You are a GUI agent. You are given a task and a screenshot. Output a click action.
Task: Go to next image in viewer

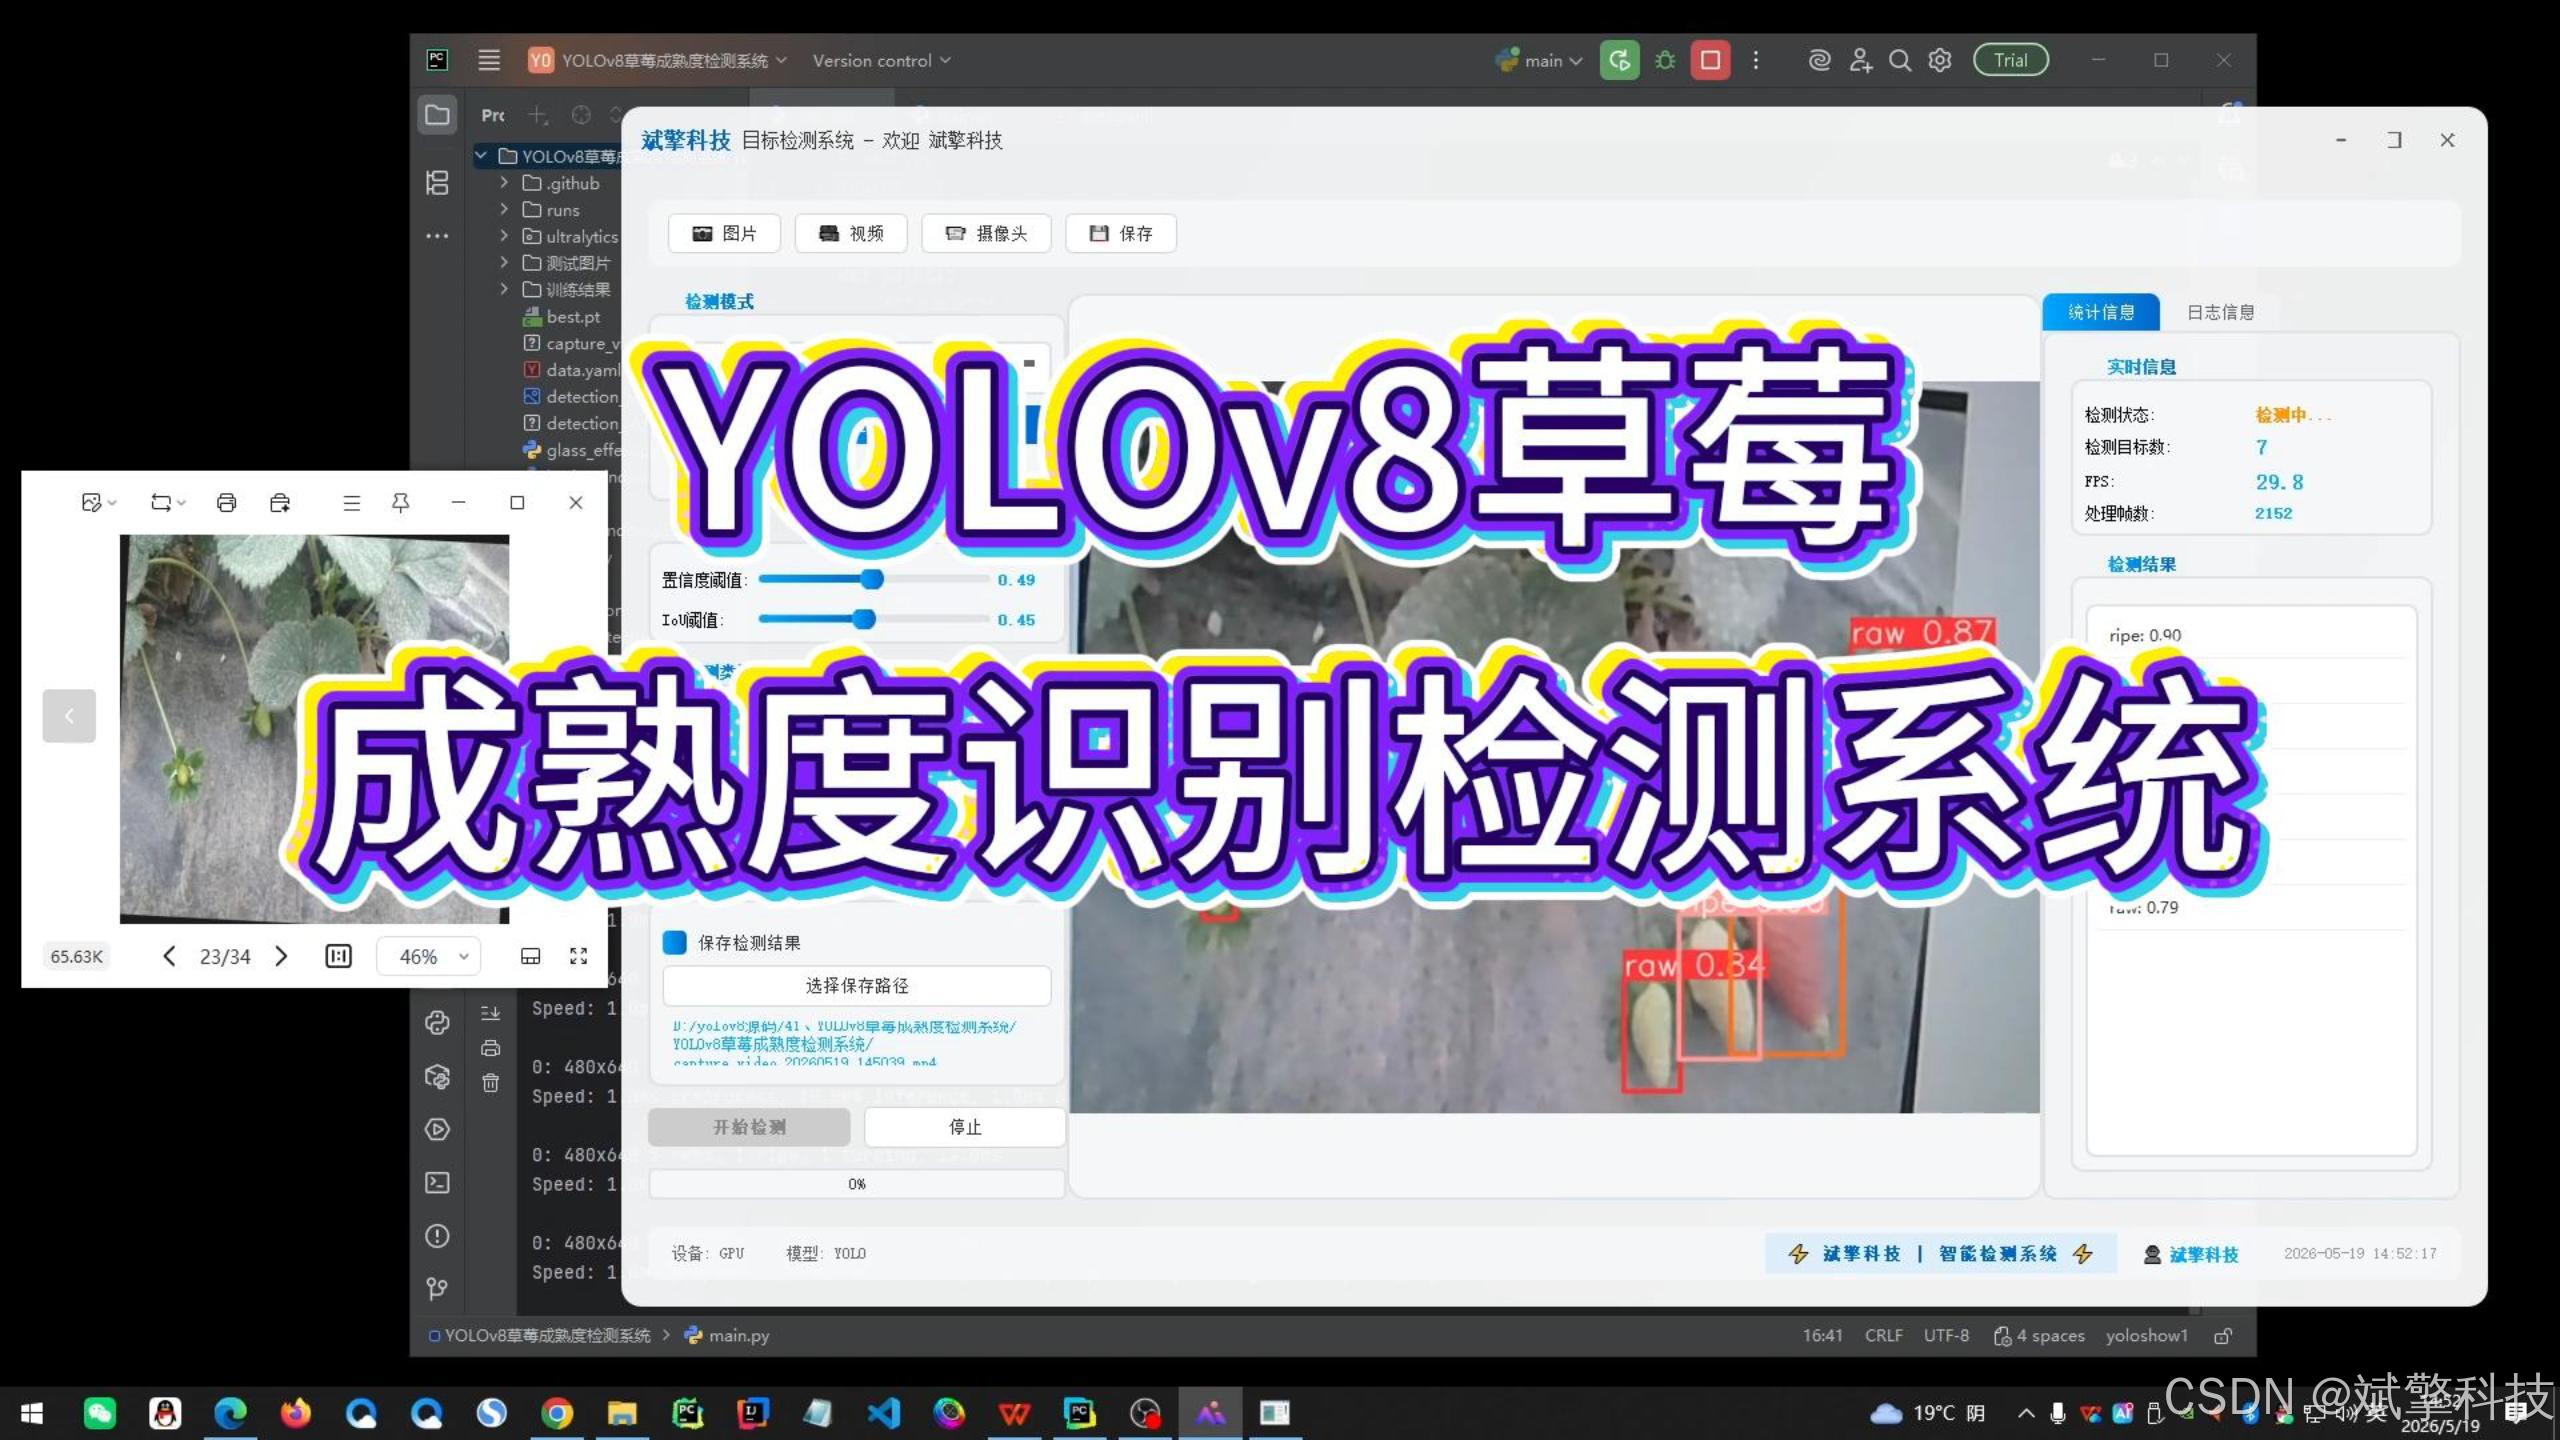point(281,956)
